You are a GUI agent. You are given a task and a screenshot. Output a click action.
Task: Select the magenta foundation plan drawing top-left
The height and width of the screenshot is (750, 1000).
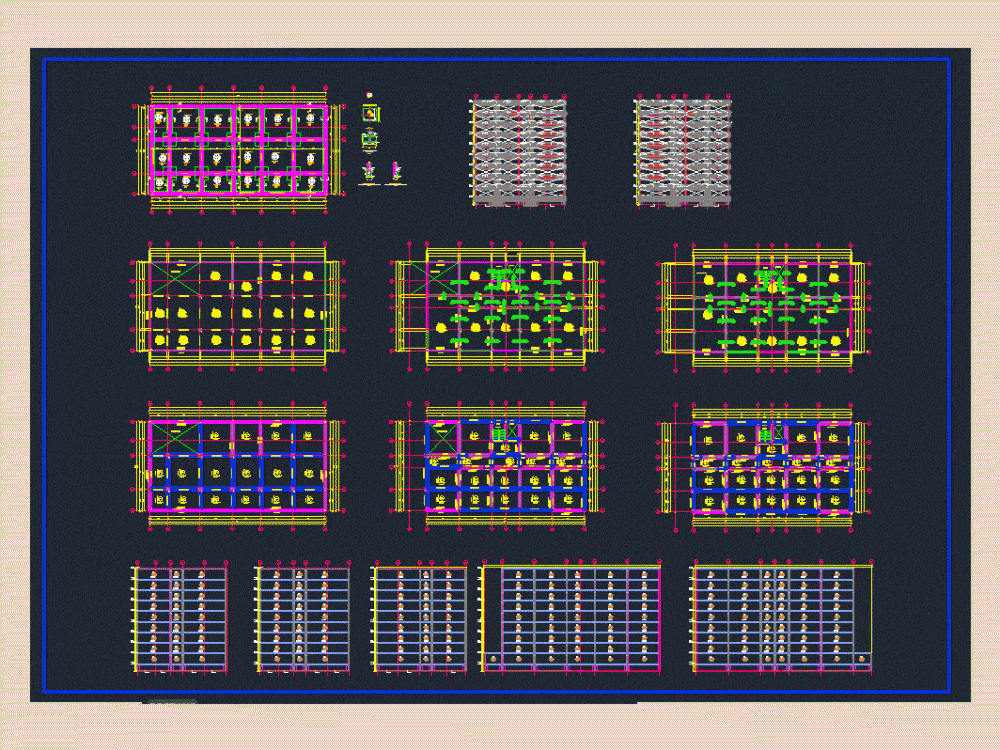pos(239,150)
